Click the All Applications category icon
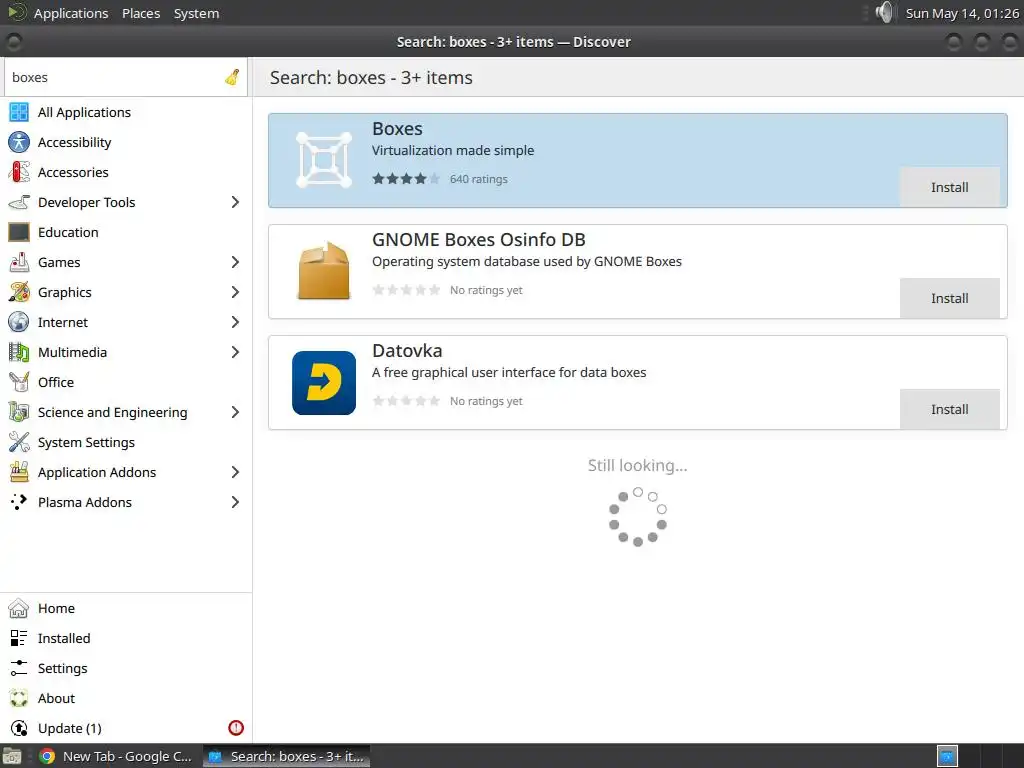The width and height of the screenshot is (1024, 768). coord(19,112)
